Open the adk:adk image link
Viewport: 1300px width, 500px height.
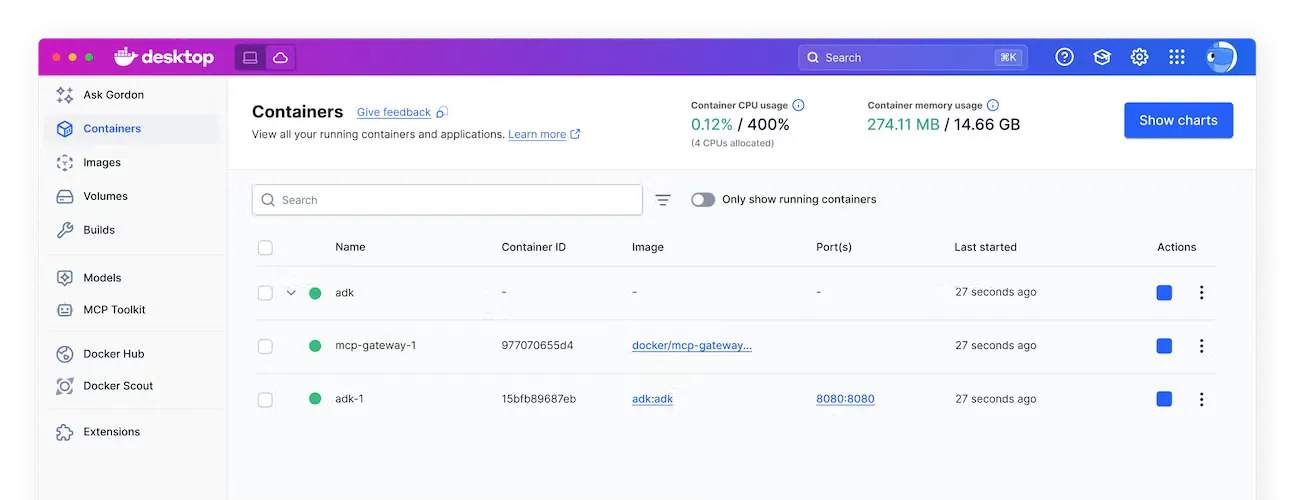[652, 399]
